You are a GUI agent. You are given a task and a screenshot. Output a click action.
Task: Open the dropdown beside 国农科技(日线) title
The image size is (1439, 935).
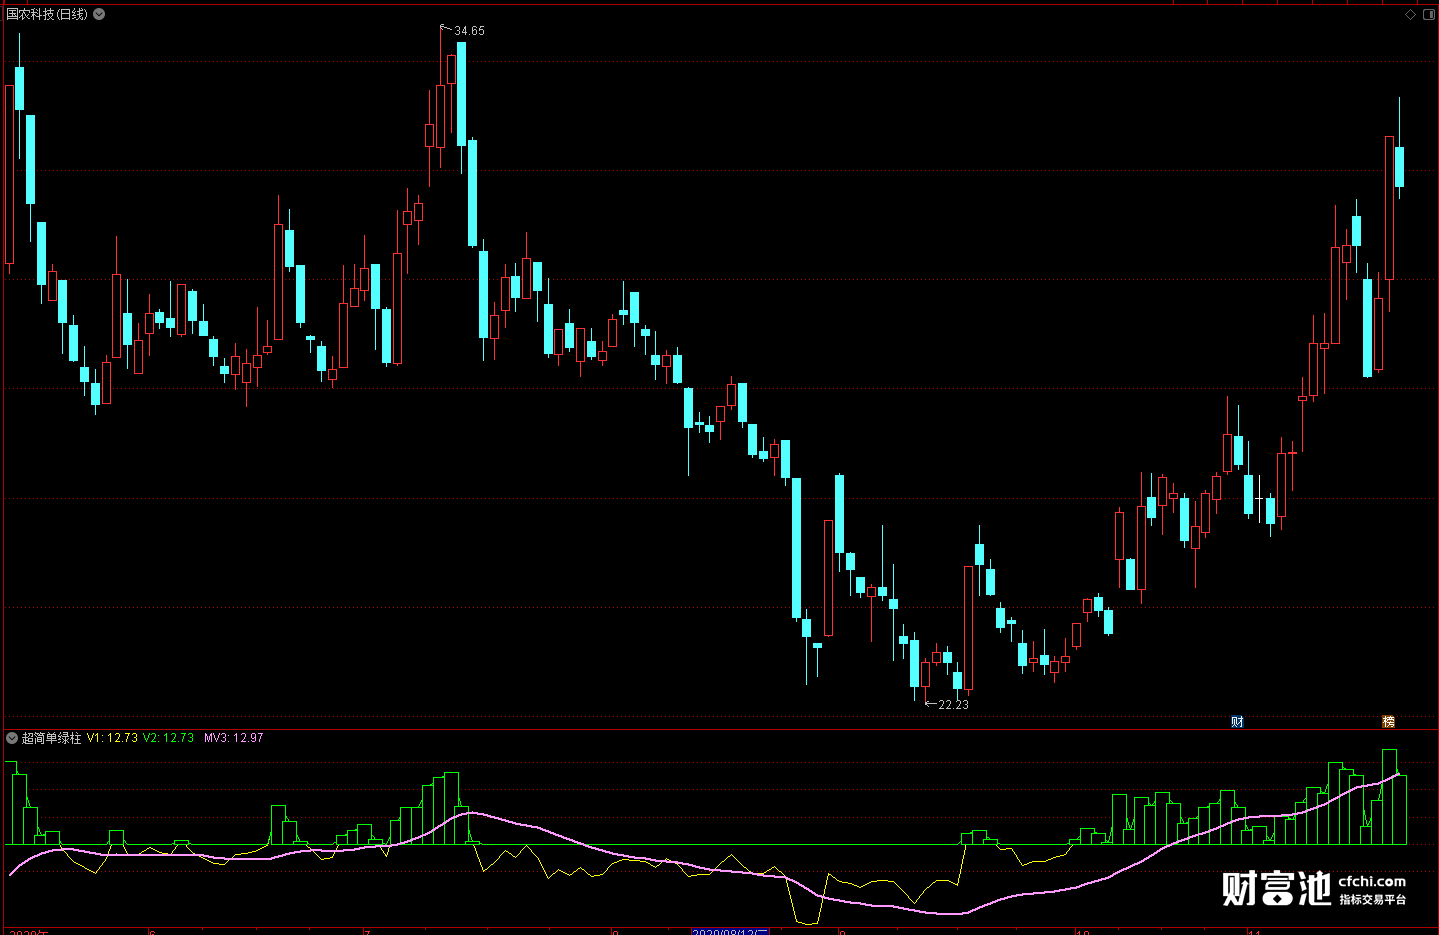[99, 14]
